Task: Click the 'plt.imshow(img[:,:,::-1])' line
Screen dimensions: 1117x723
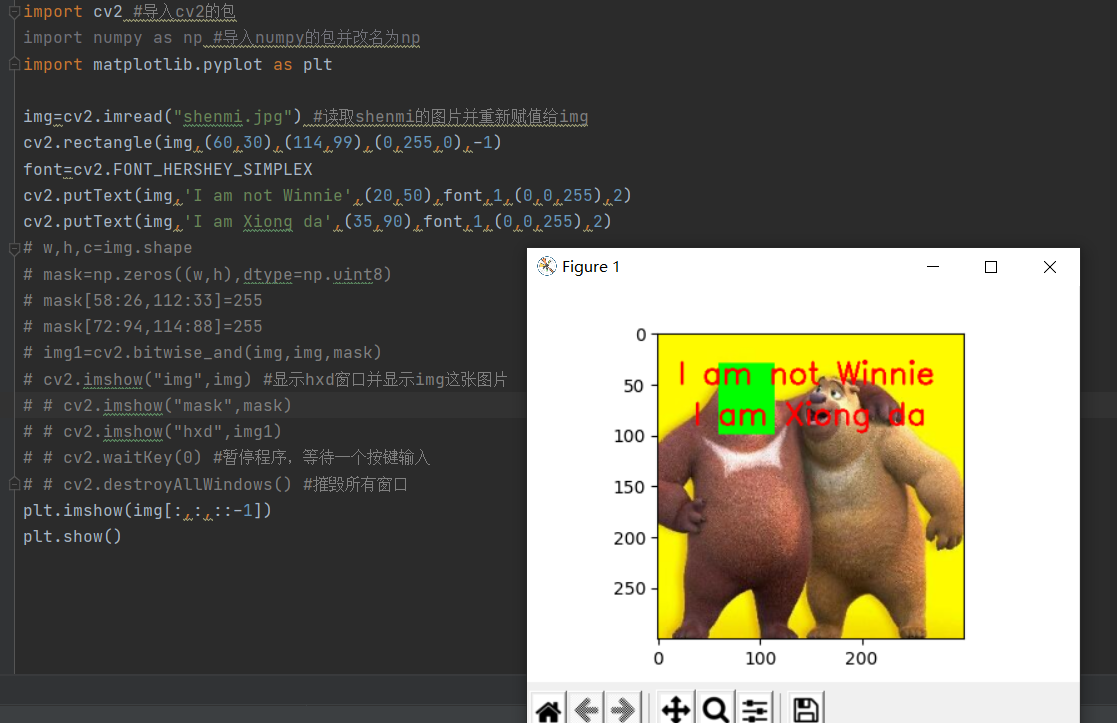Action: [147, 511]
